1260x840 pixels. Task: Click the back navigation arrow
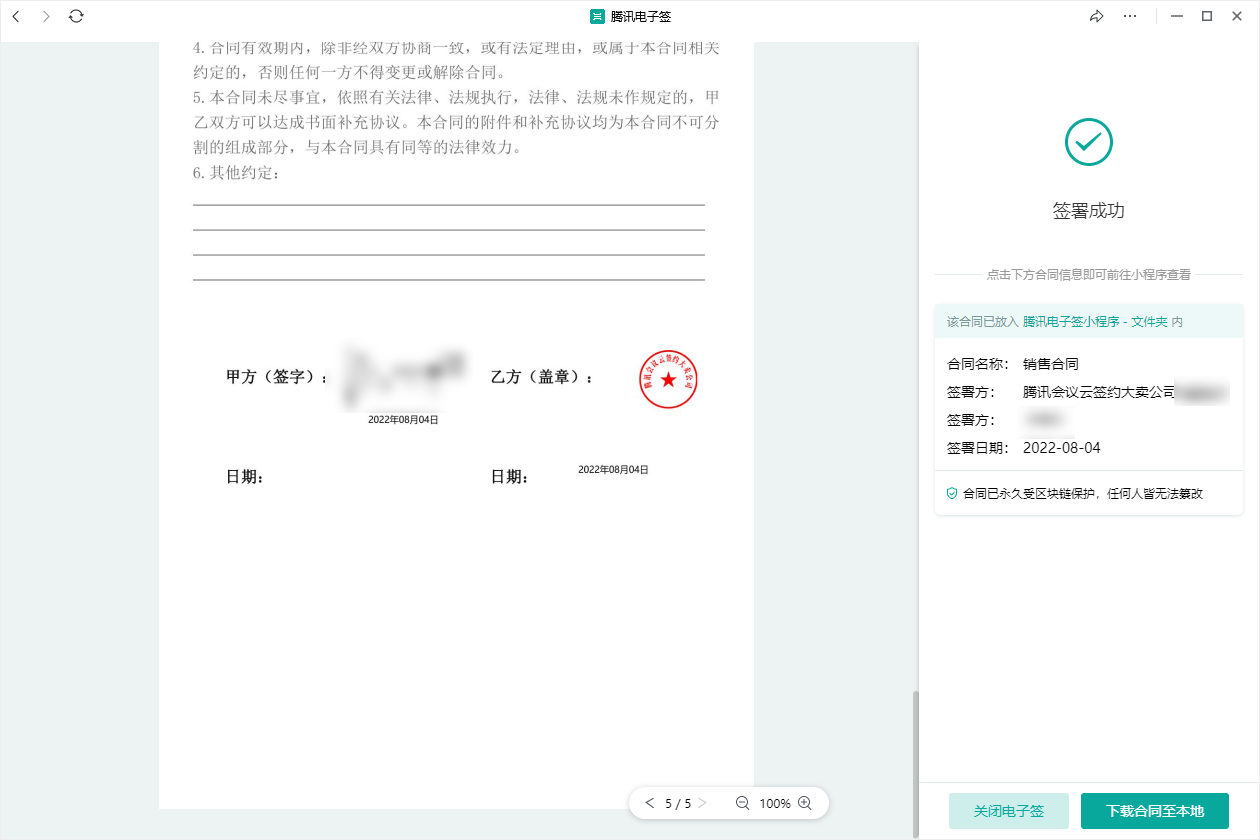(15, 17)
